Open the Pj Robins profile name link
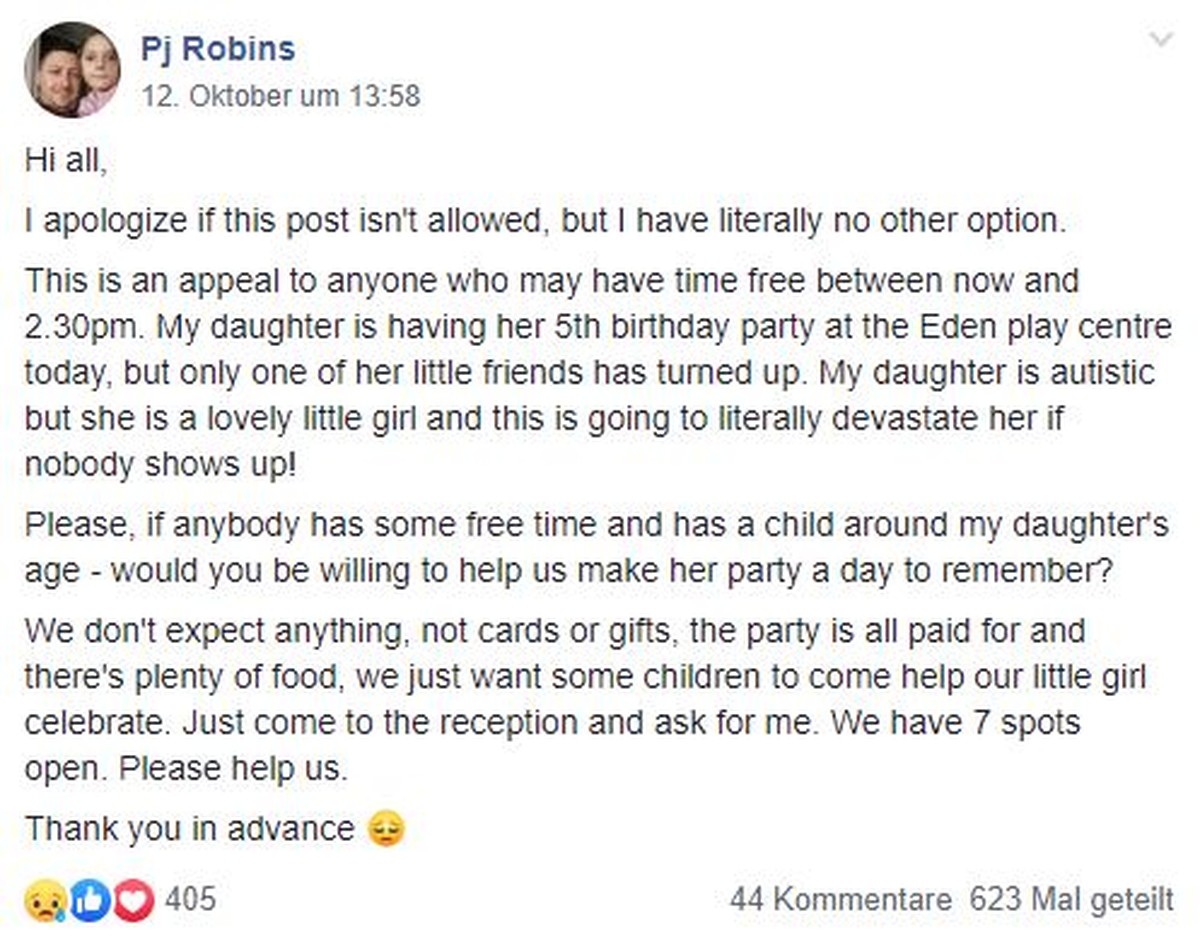Screen dimensions: 1200x944 pyautogui.click(x=217, y=48)
